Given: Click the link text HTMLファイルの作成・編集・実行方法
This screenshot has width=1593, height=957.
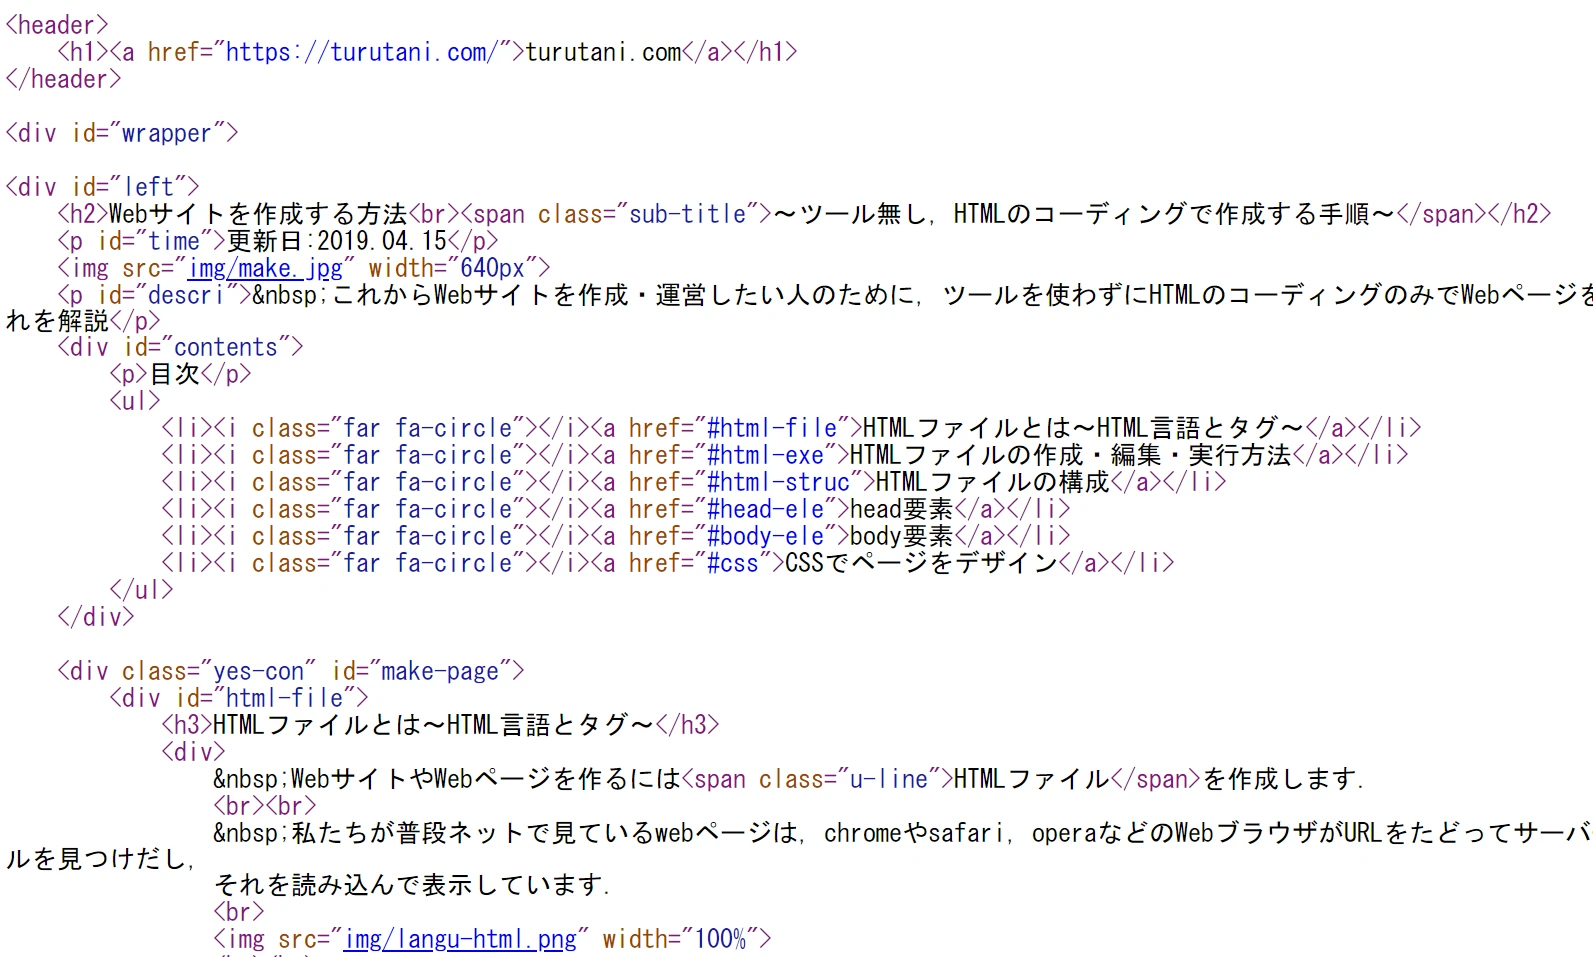Looking at the screenshot, I should 1071,456.
